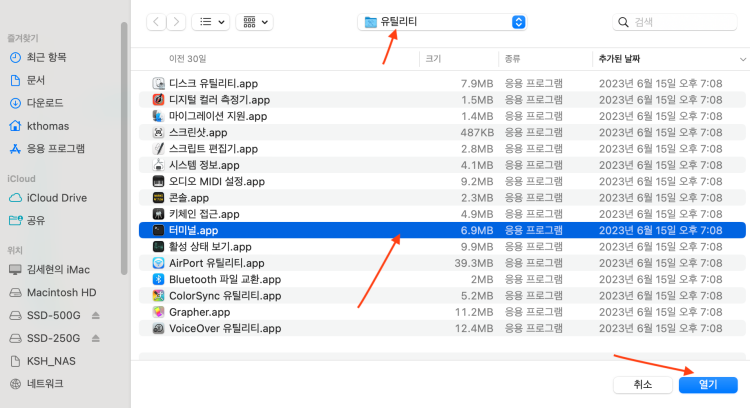Eject the SSD-250G drive
Viewport: 750px width, 408px height.
[96, 338]
